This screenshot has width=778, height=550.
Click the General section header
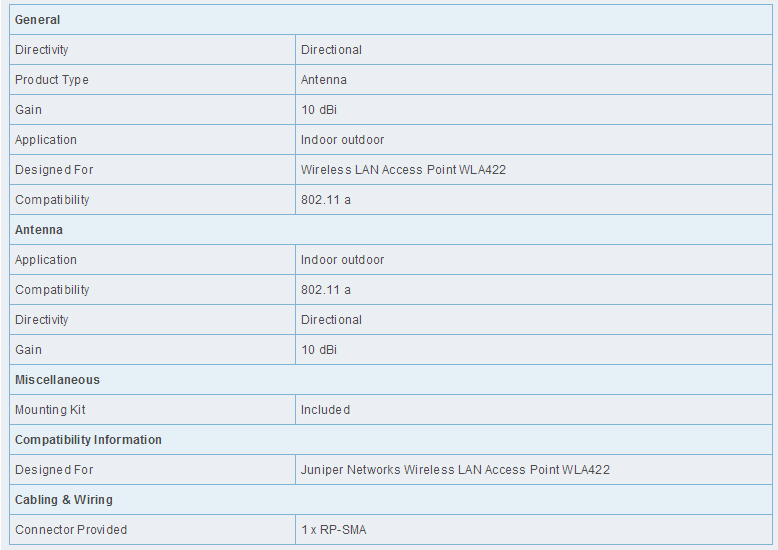click(38, 20)
